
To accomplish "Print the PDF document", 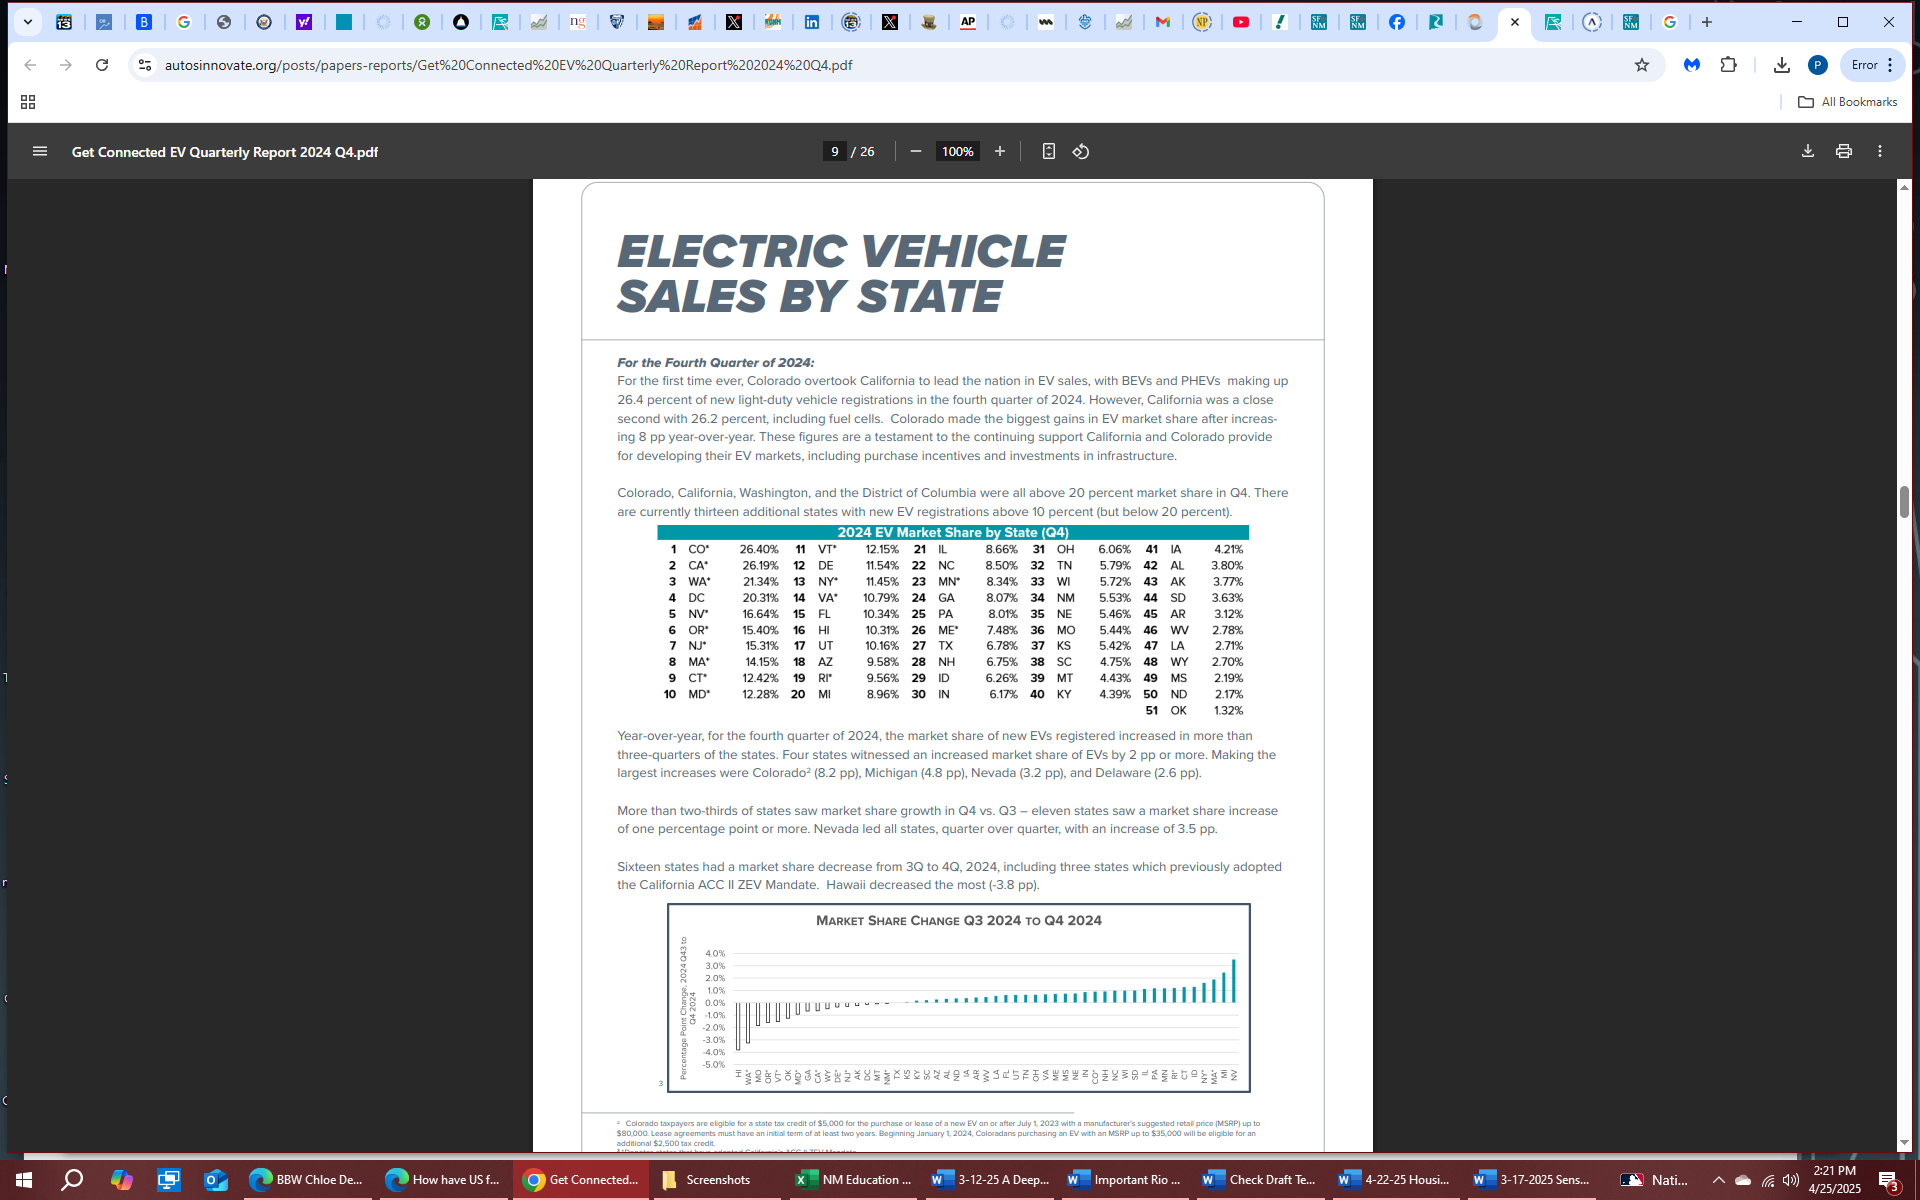I will point(1843,151).
